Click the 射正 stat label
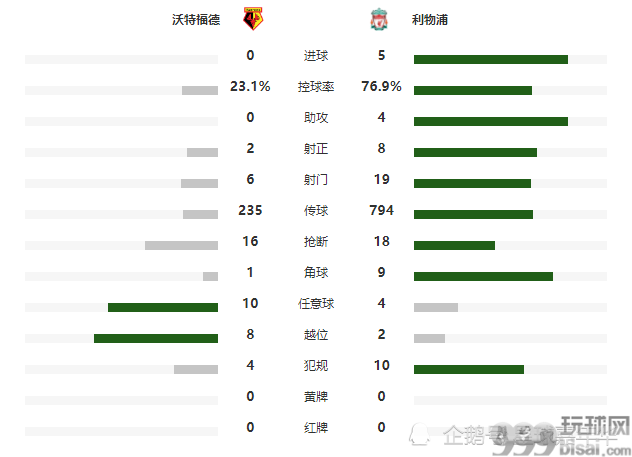Viewport: 632px width, 457px height. 316,149
